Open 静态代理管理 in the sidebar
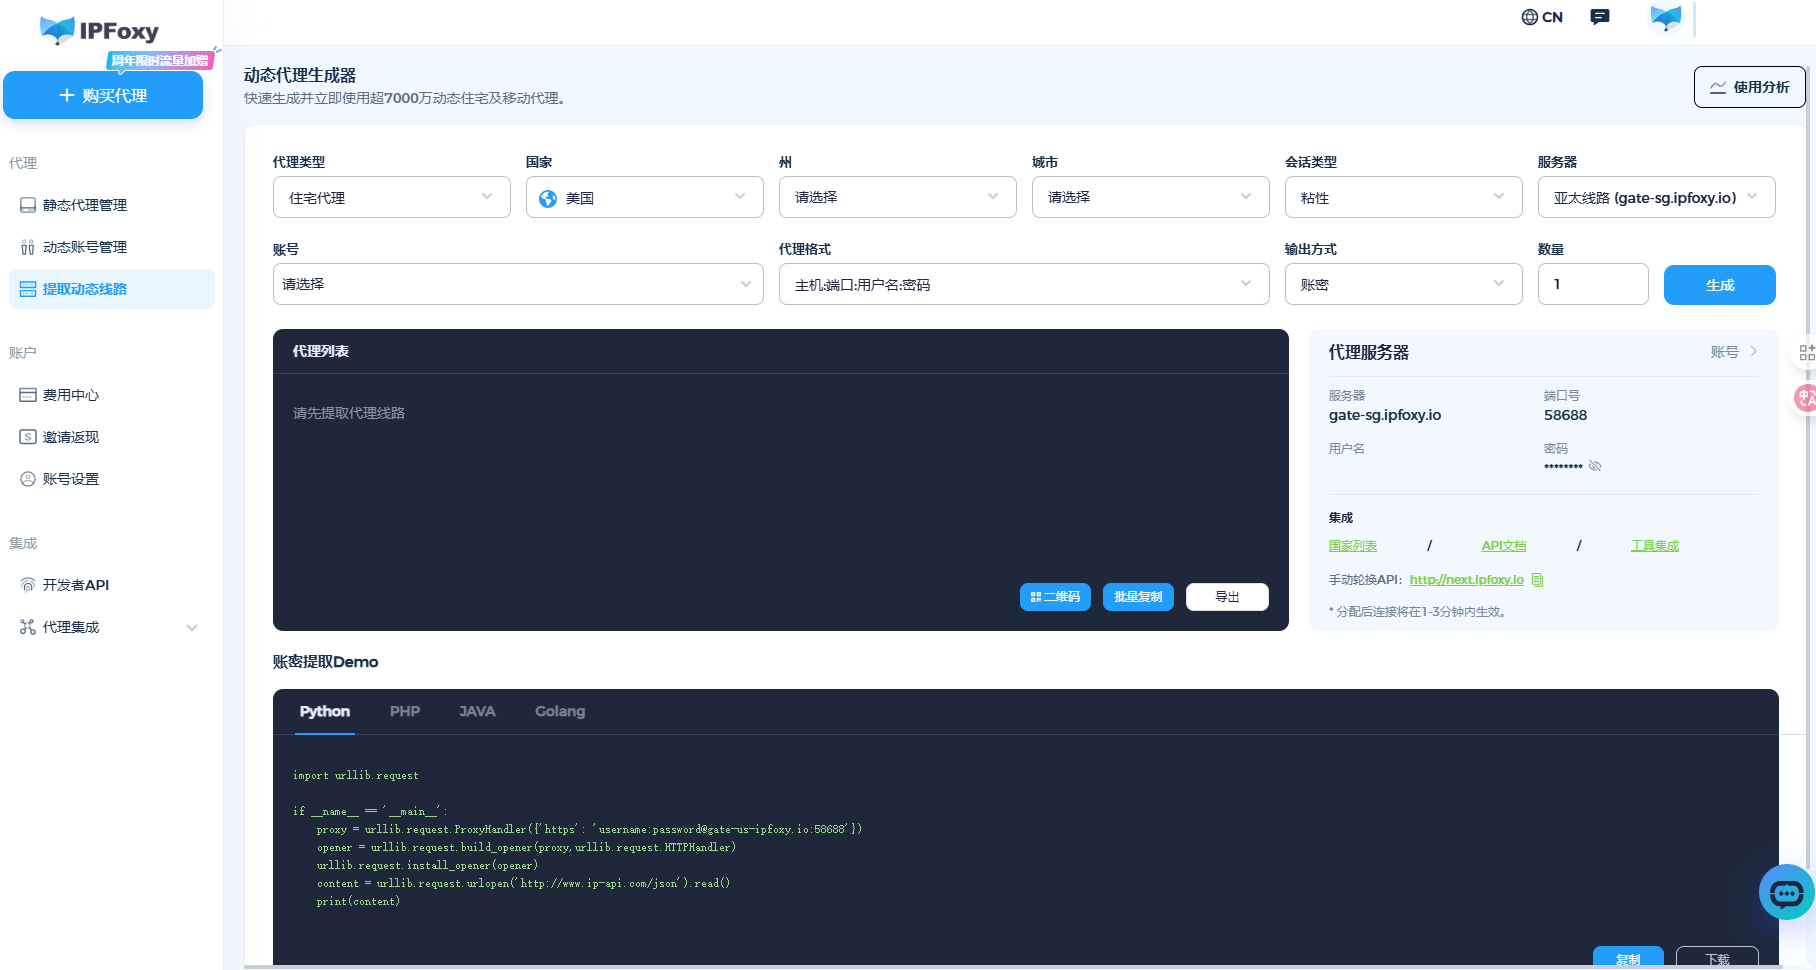 coord(85,205)
